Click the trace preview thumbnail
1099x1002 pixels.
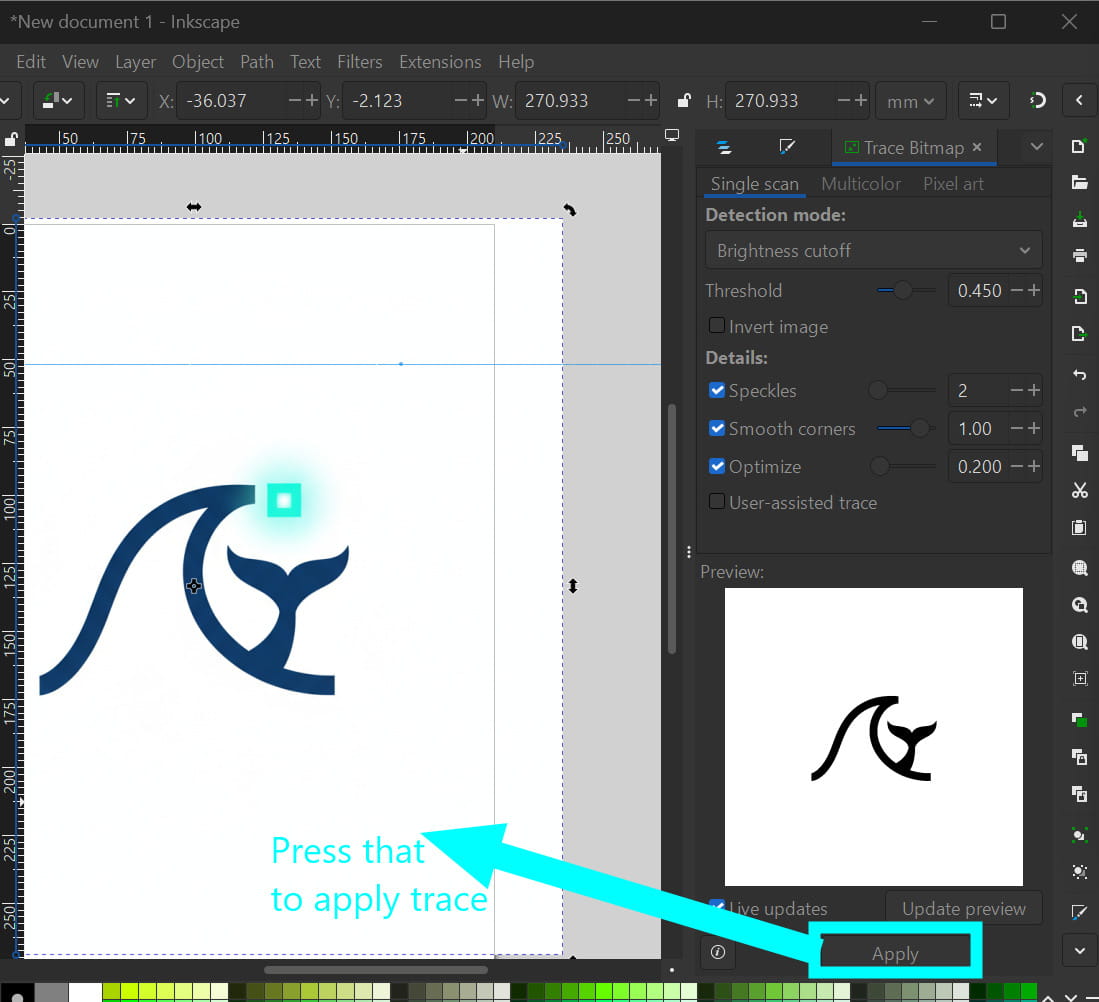pyautogui.click(x=873, y=736)
